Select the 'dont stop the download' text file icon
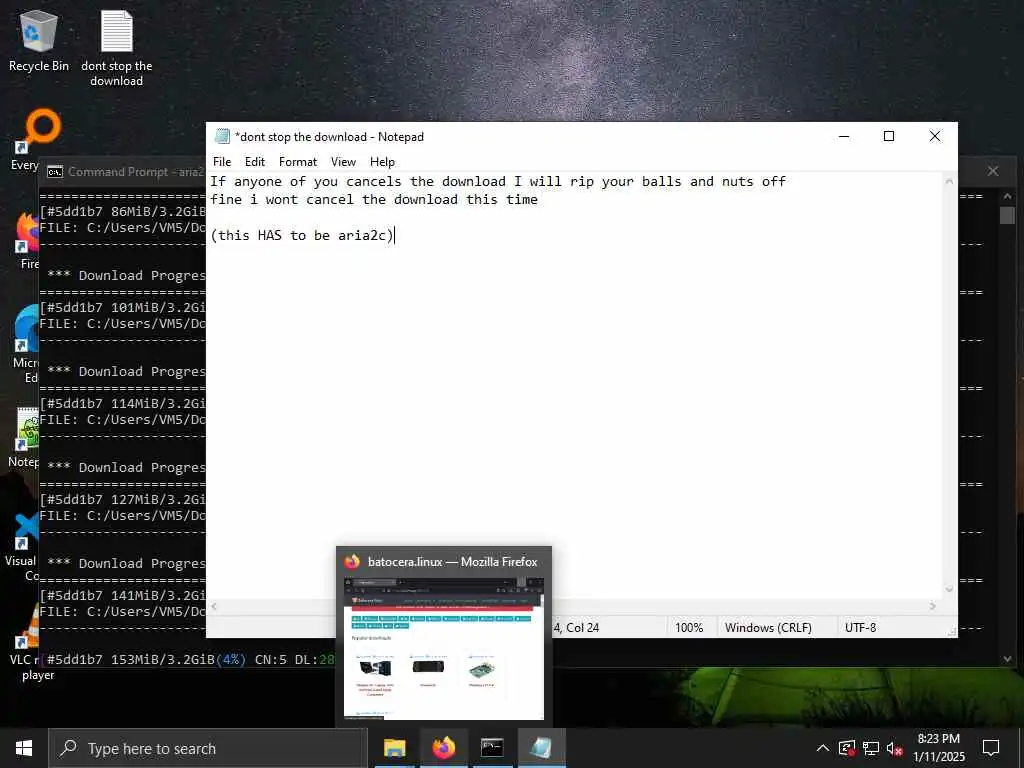Screen dimensions: 1024x768 coord(116,48)
